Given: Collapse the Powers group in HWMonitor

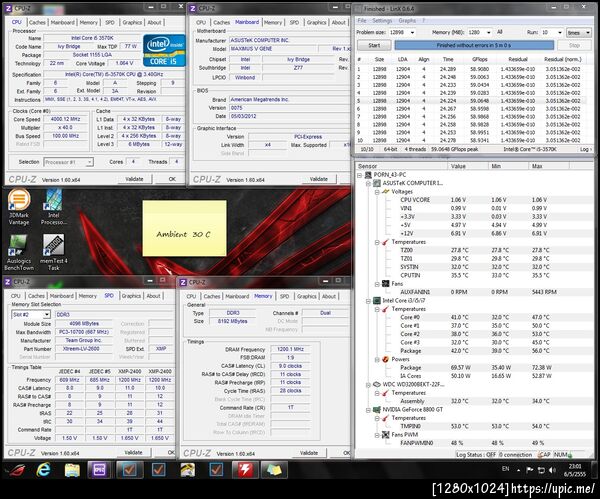Looking at the screenshot, I should point(378,360).
